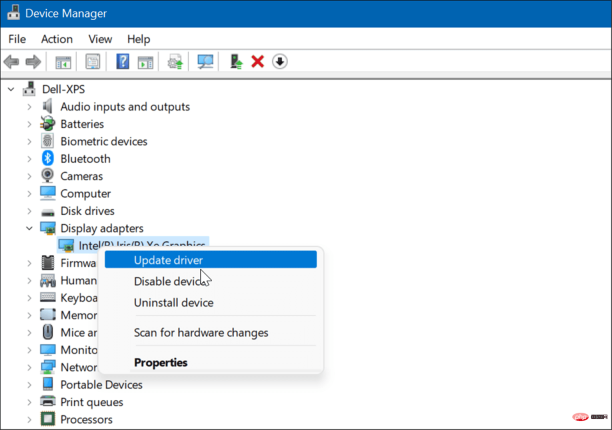612x430 pixels.
Task: Click the Bluetooth logo icon
Action: (x=48, y=158)
